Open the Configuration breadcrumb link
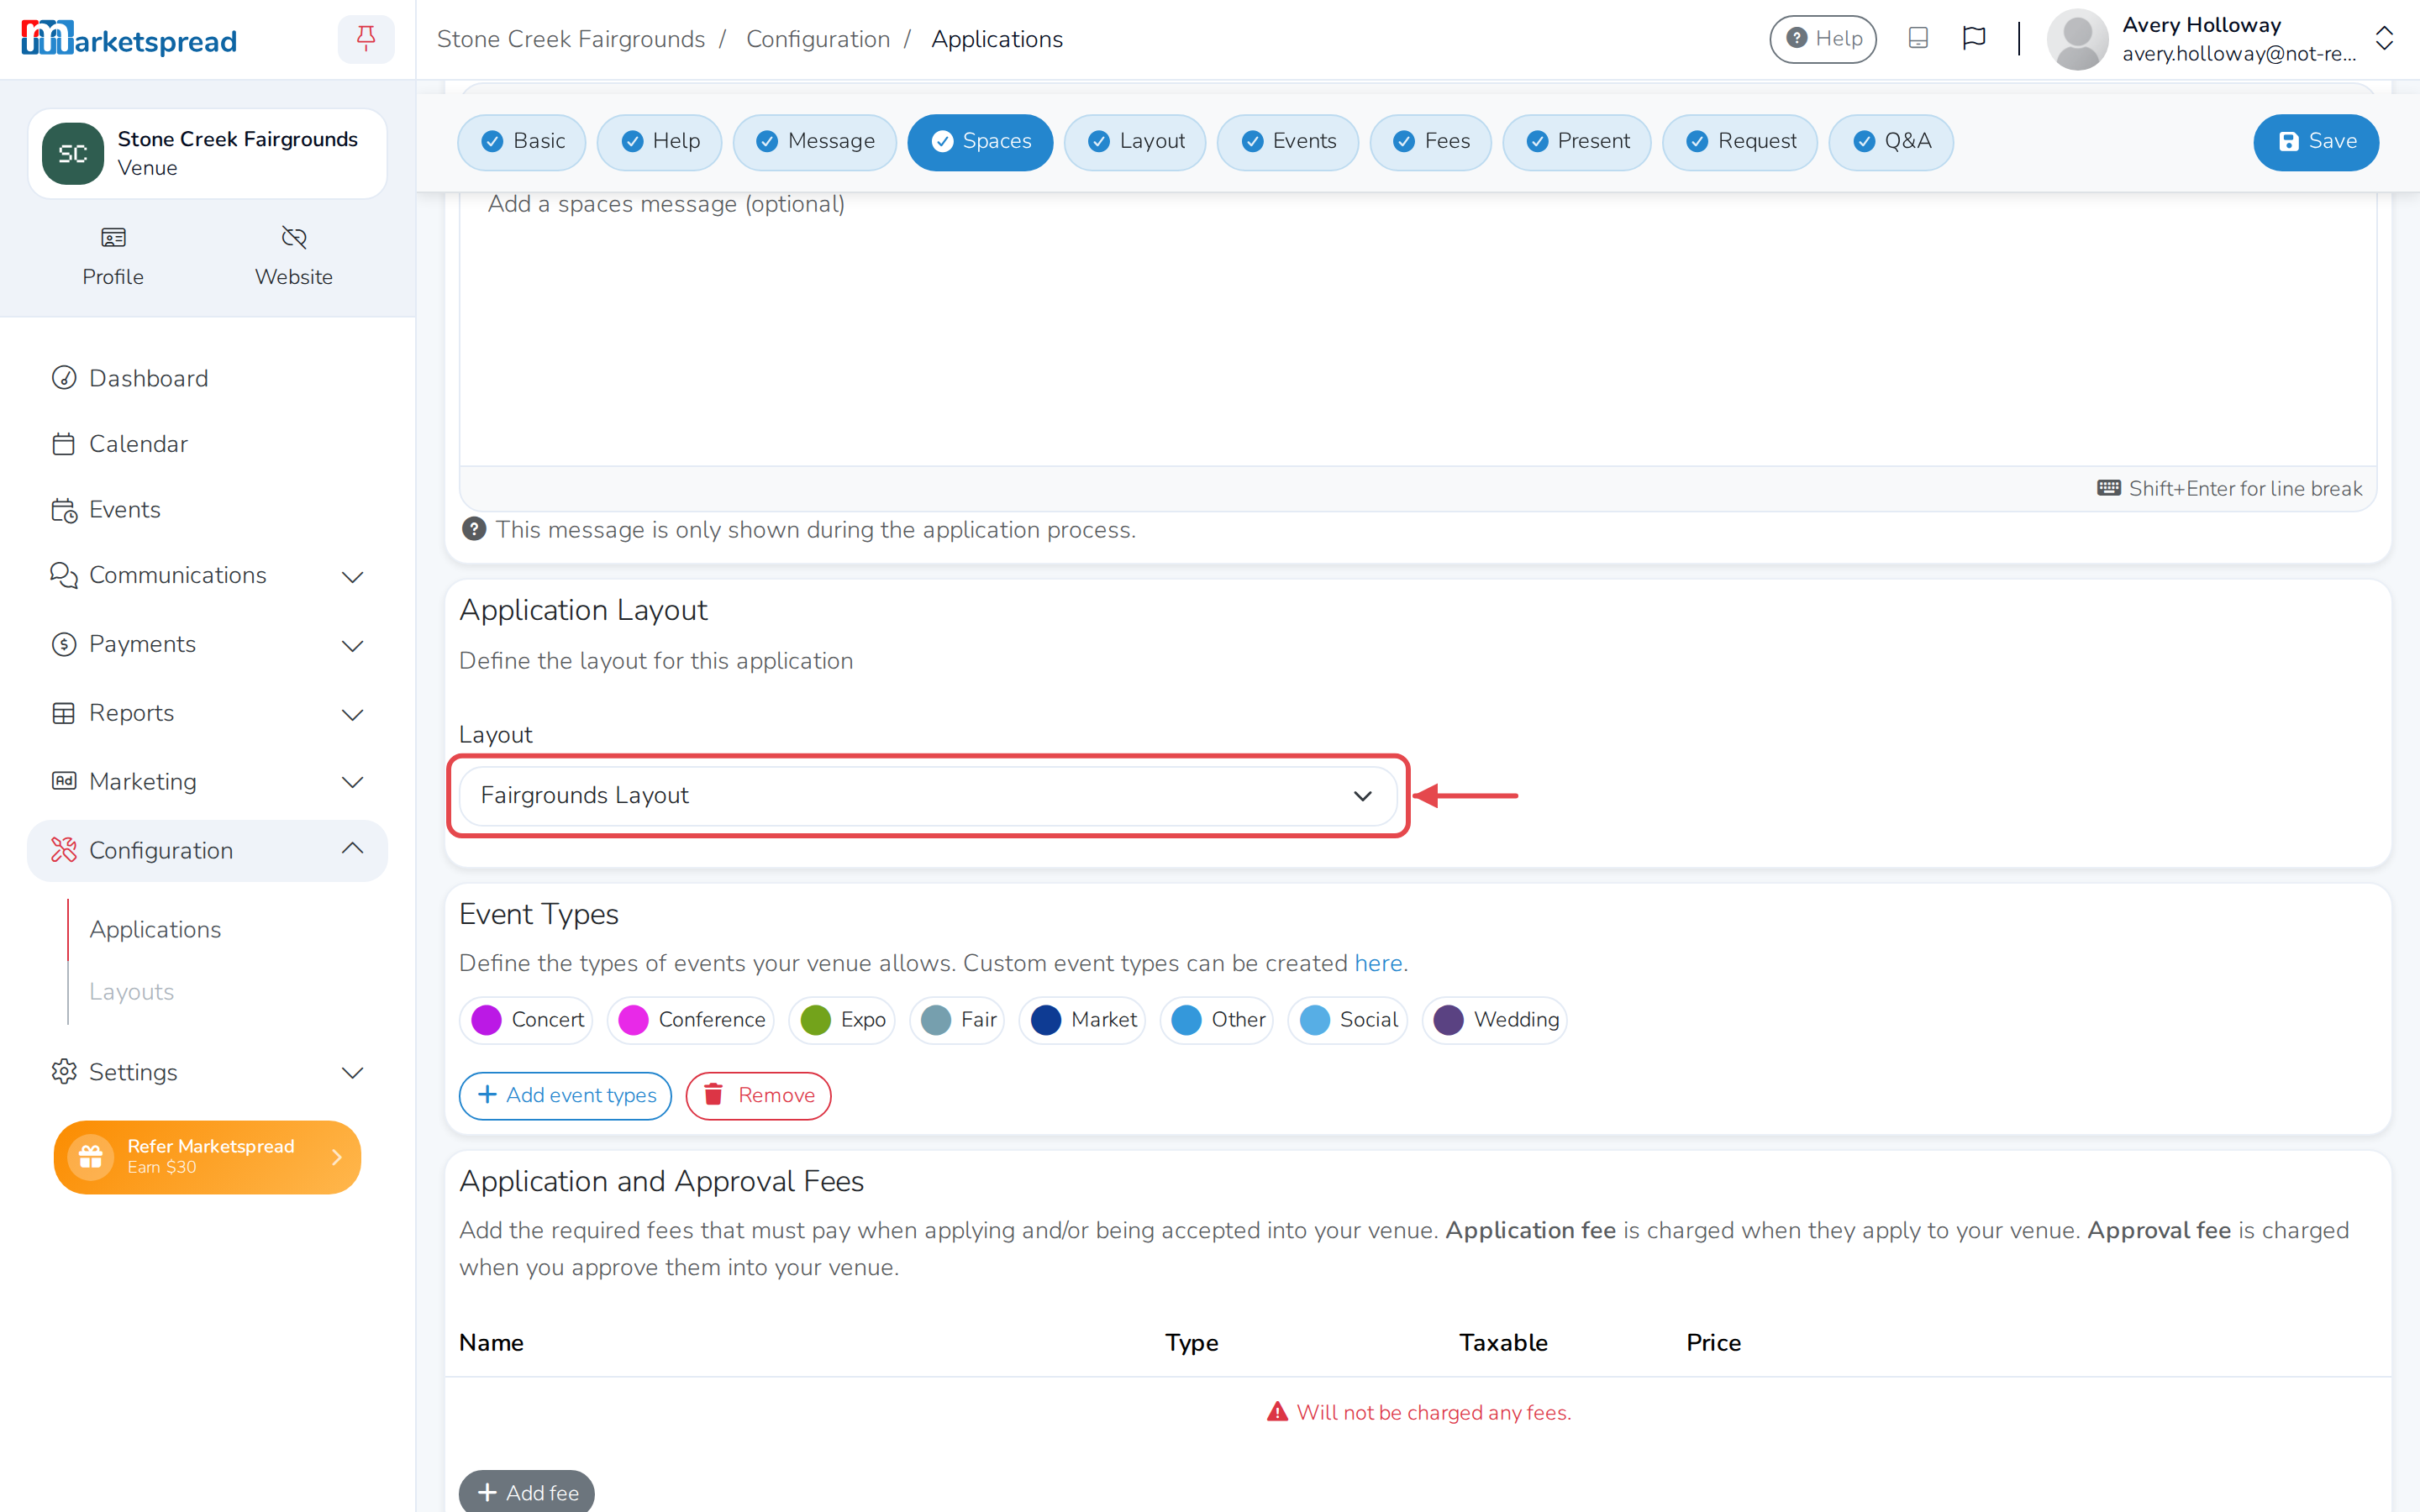 tap(818, 39)
